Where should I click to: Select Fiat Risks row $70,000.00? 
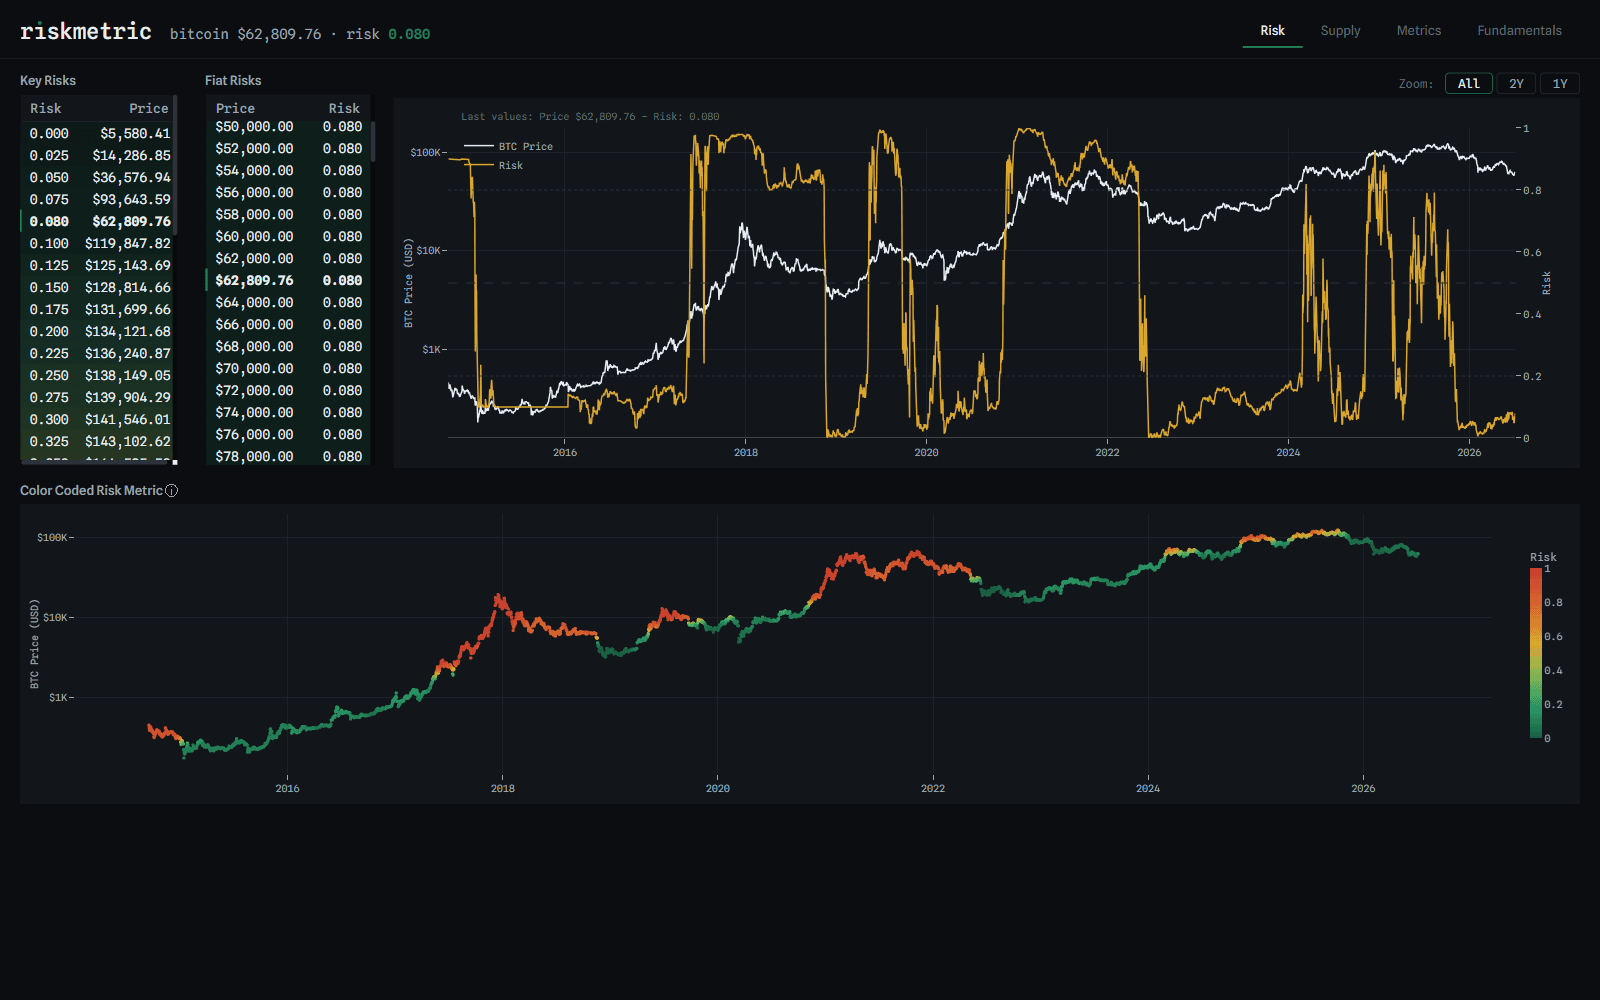tap(288, 369)
